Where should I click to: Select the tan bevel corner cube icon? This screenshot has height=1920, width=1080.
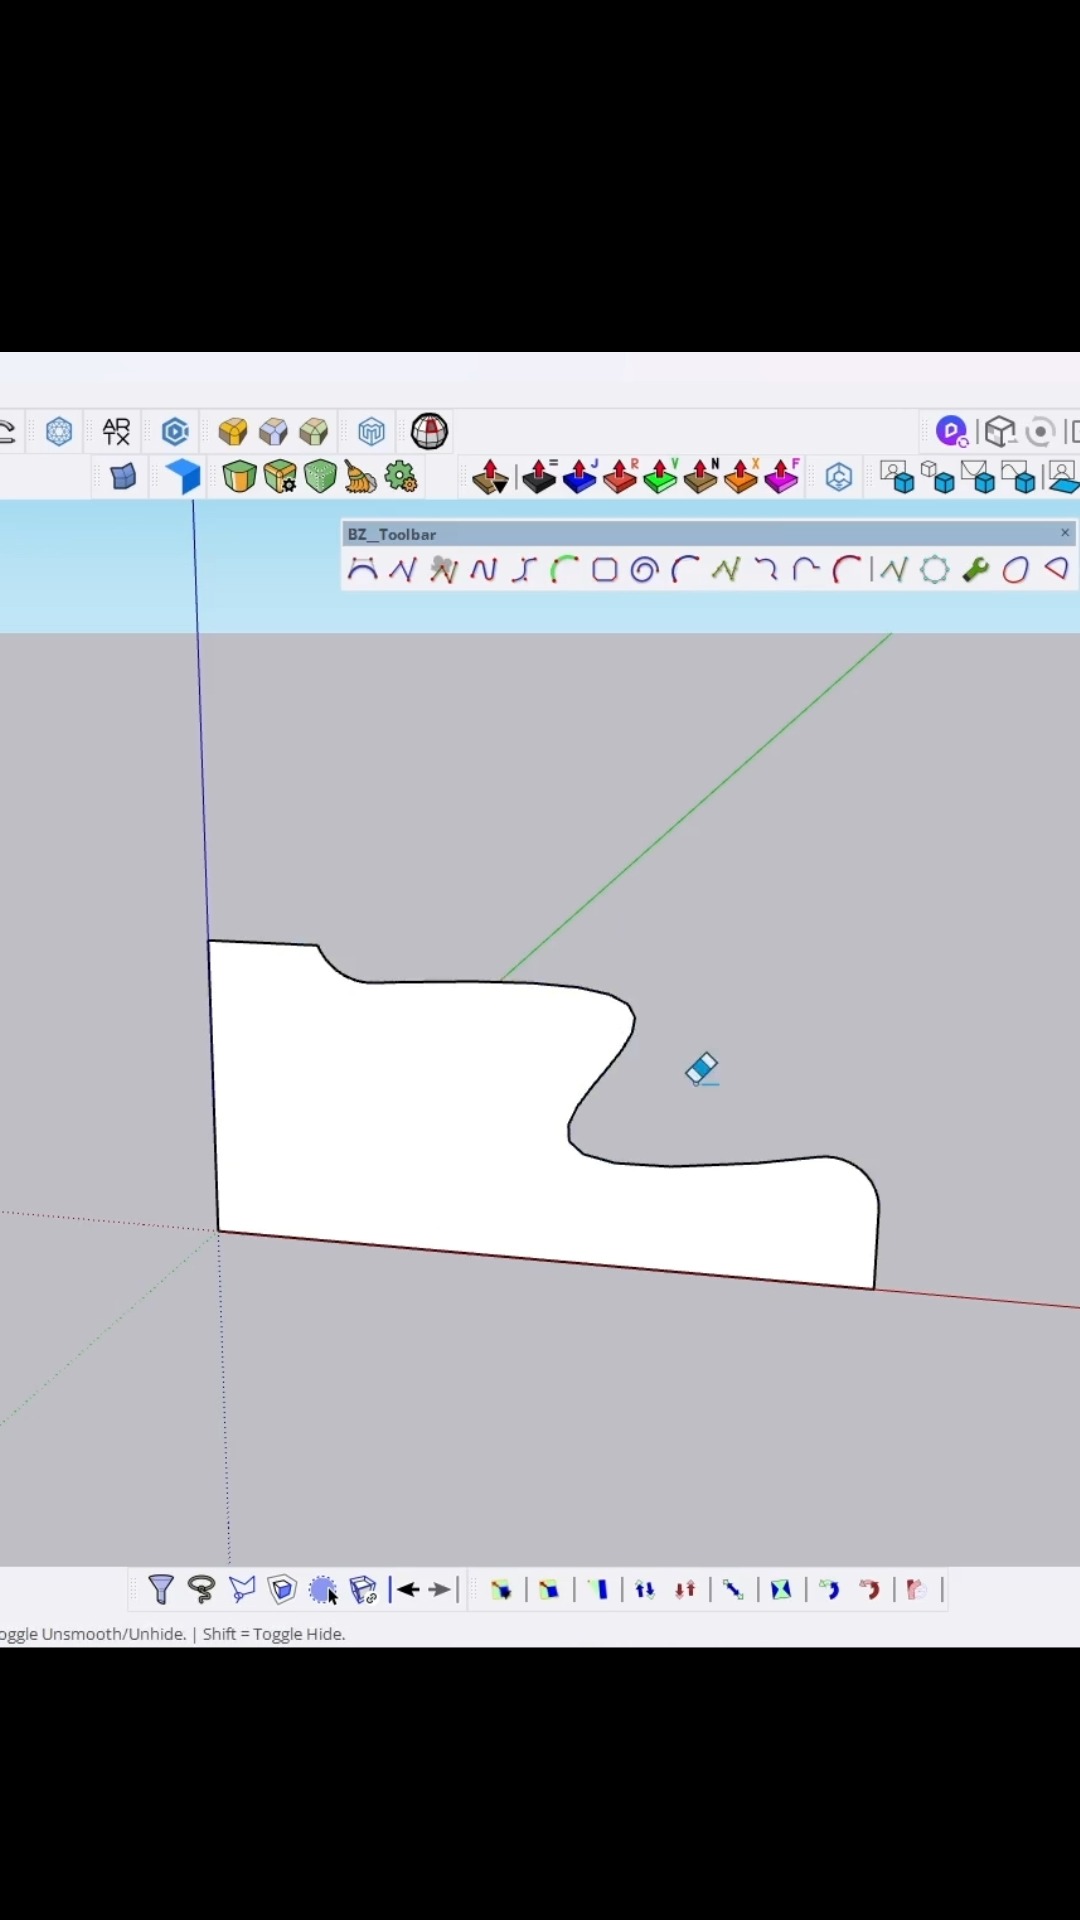pyautogui.click(x=313, y=432)
